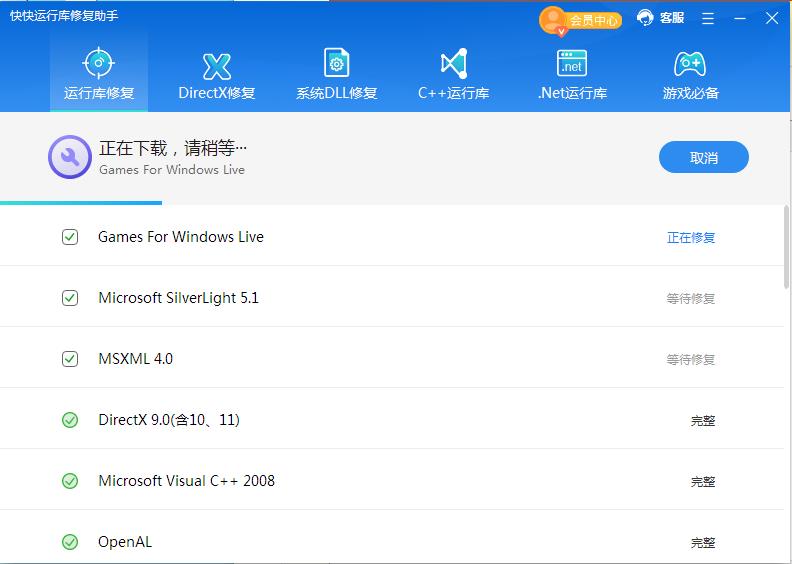This screenshot has width=792, height=564.
Task: Cancel the download with 取消 button
Action: (704, 157)
